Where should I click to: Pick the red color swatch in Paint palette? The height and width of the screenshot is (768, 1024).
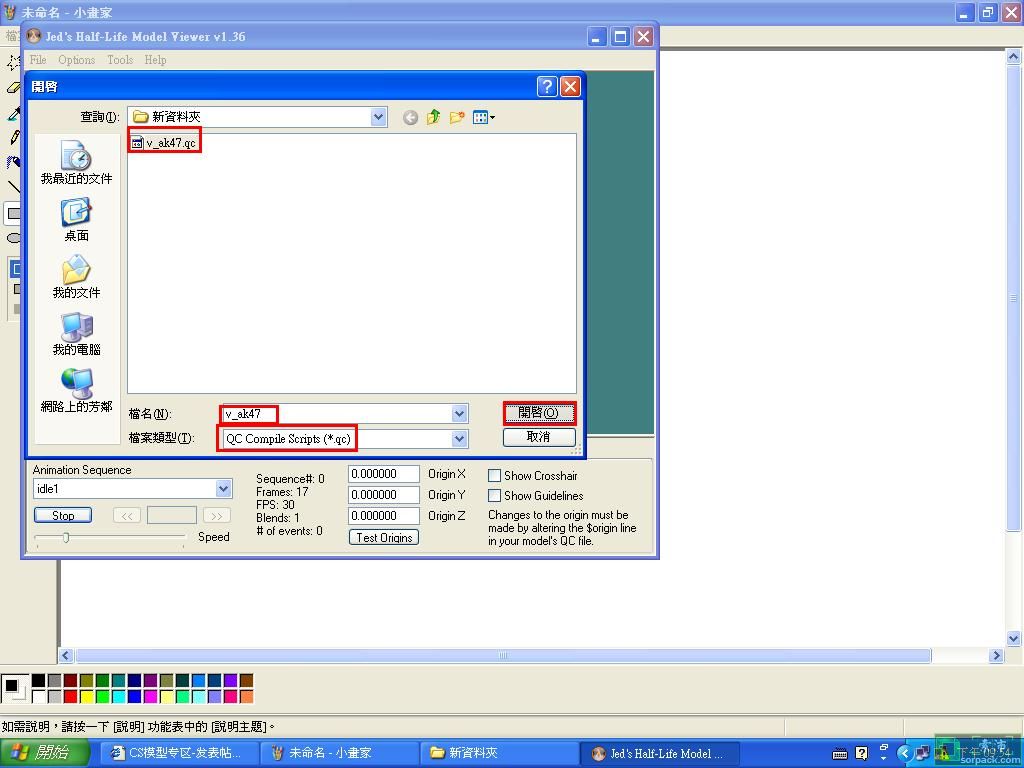tap(71, 697)
